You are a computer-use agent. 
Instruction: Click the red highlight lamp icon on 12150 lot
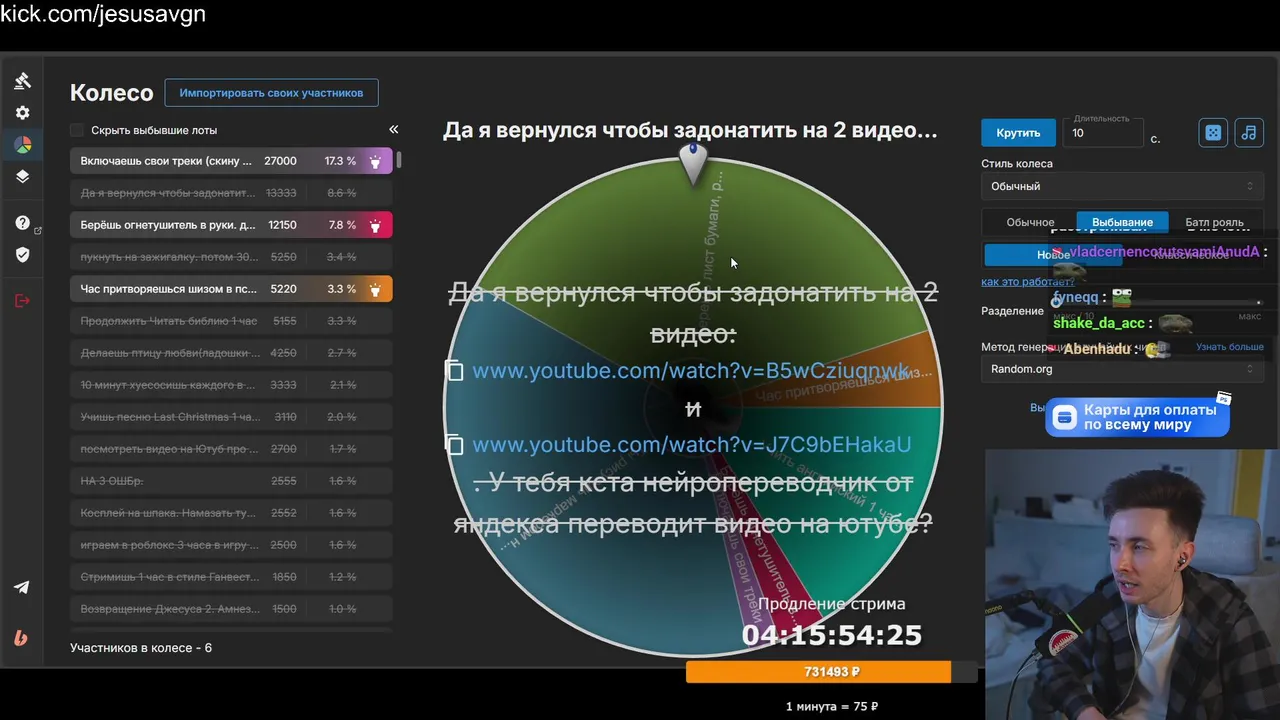[x=375, y=225]
